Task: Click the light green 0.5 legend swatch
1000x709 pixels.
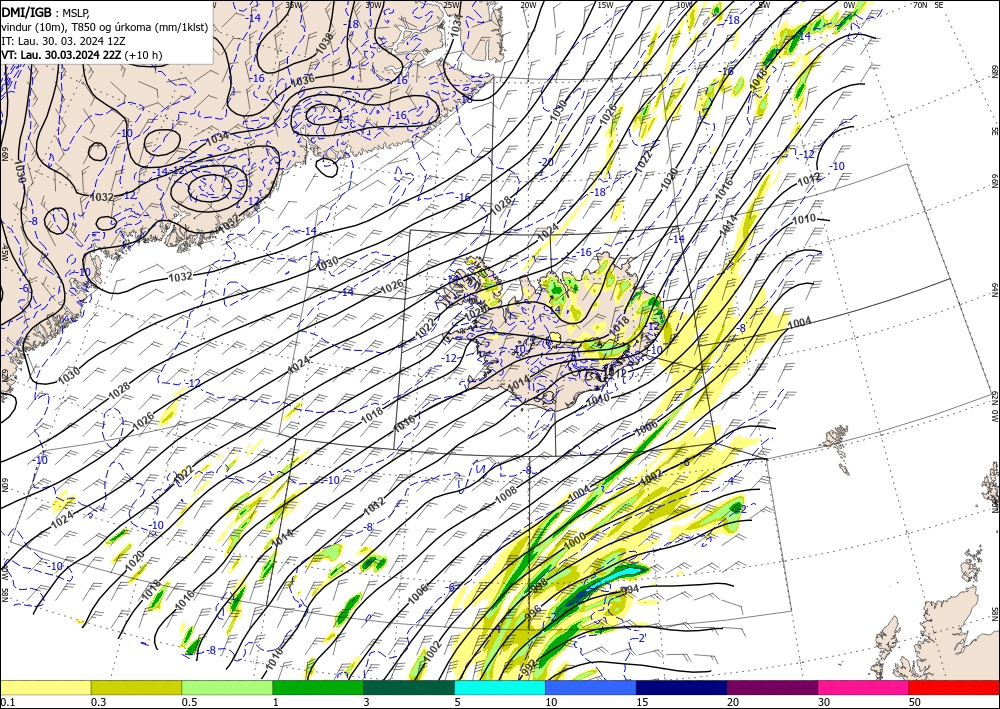Action: (227, 687)
